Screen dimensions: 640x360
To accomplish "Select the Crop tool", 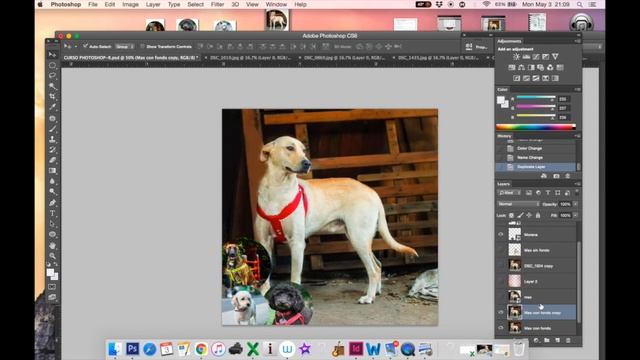I will click(52, 97).
